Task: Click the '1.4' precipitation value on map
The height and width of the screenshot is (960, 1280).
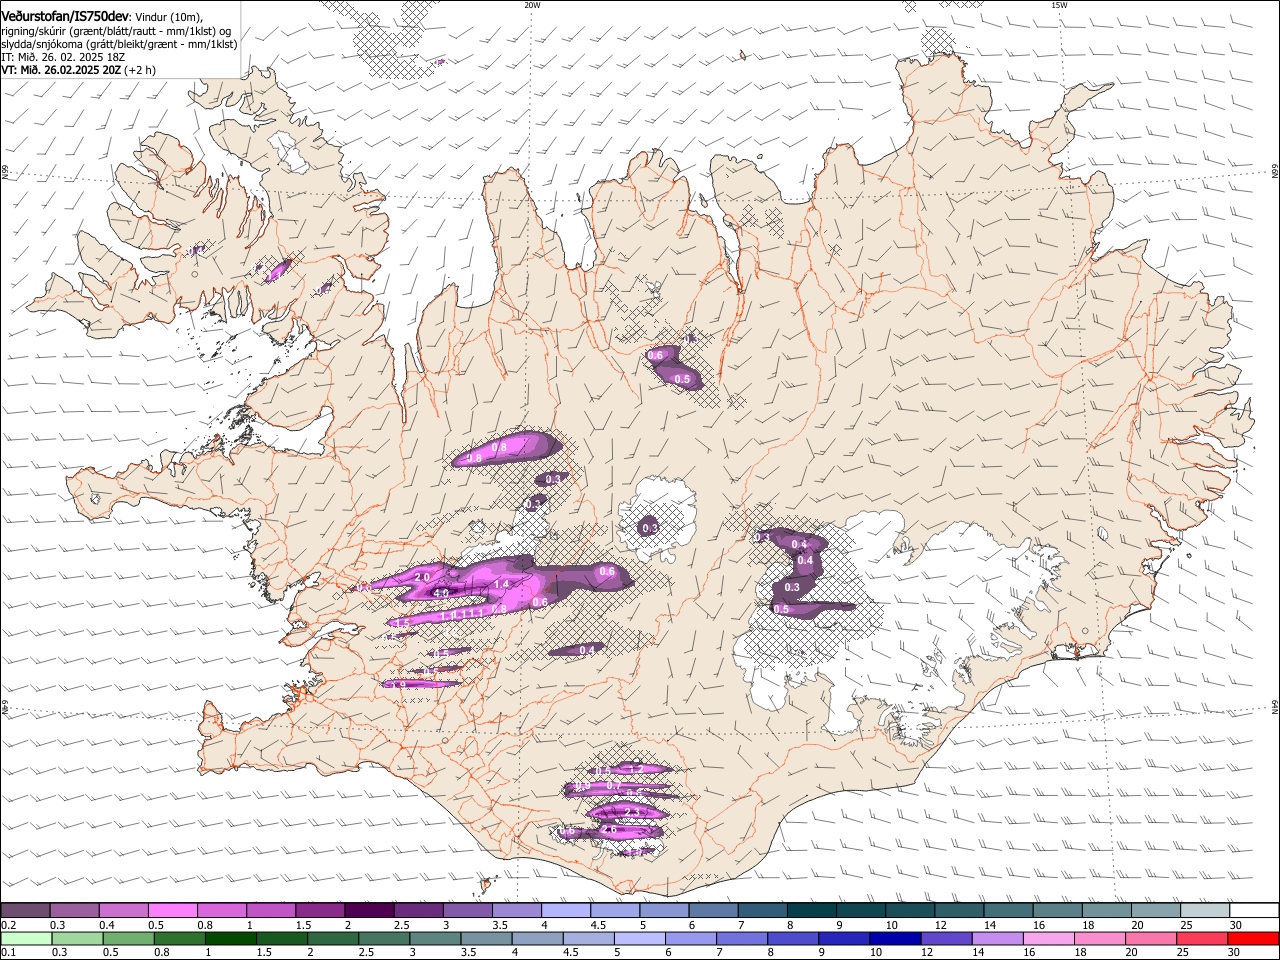Action: click(x=502, y=584)
